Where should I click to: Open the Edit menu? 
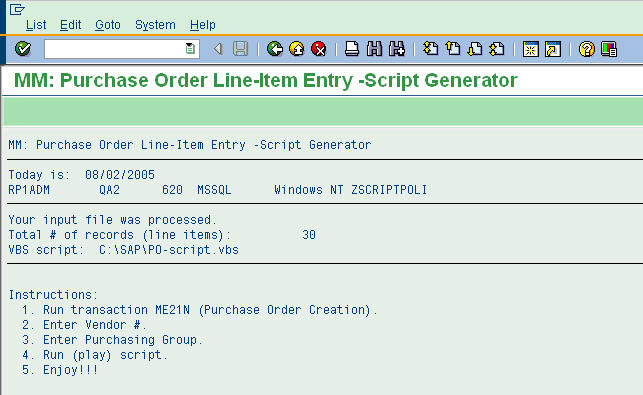(71, 25)
